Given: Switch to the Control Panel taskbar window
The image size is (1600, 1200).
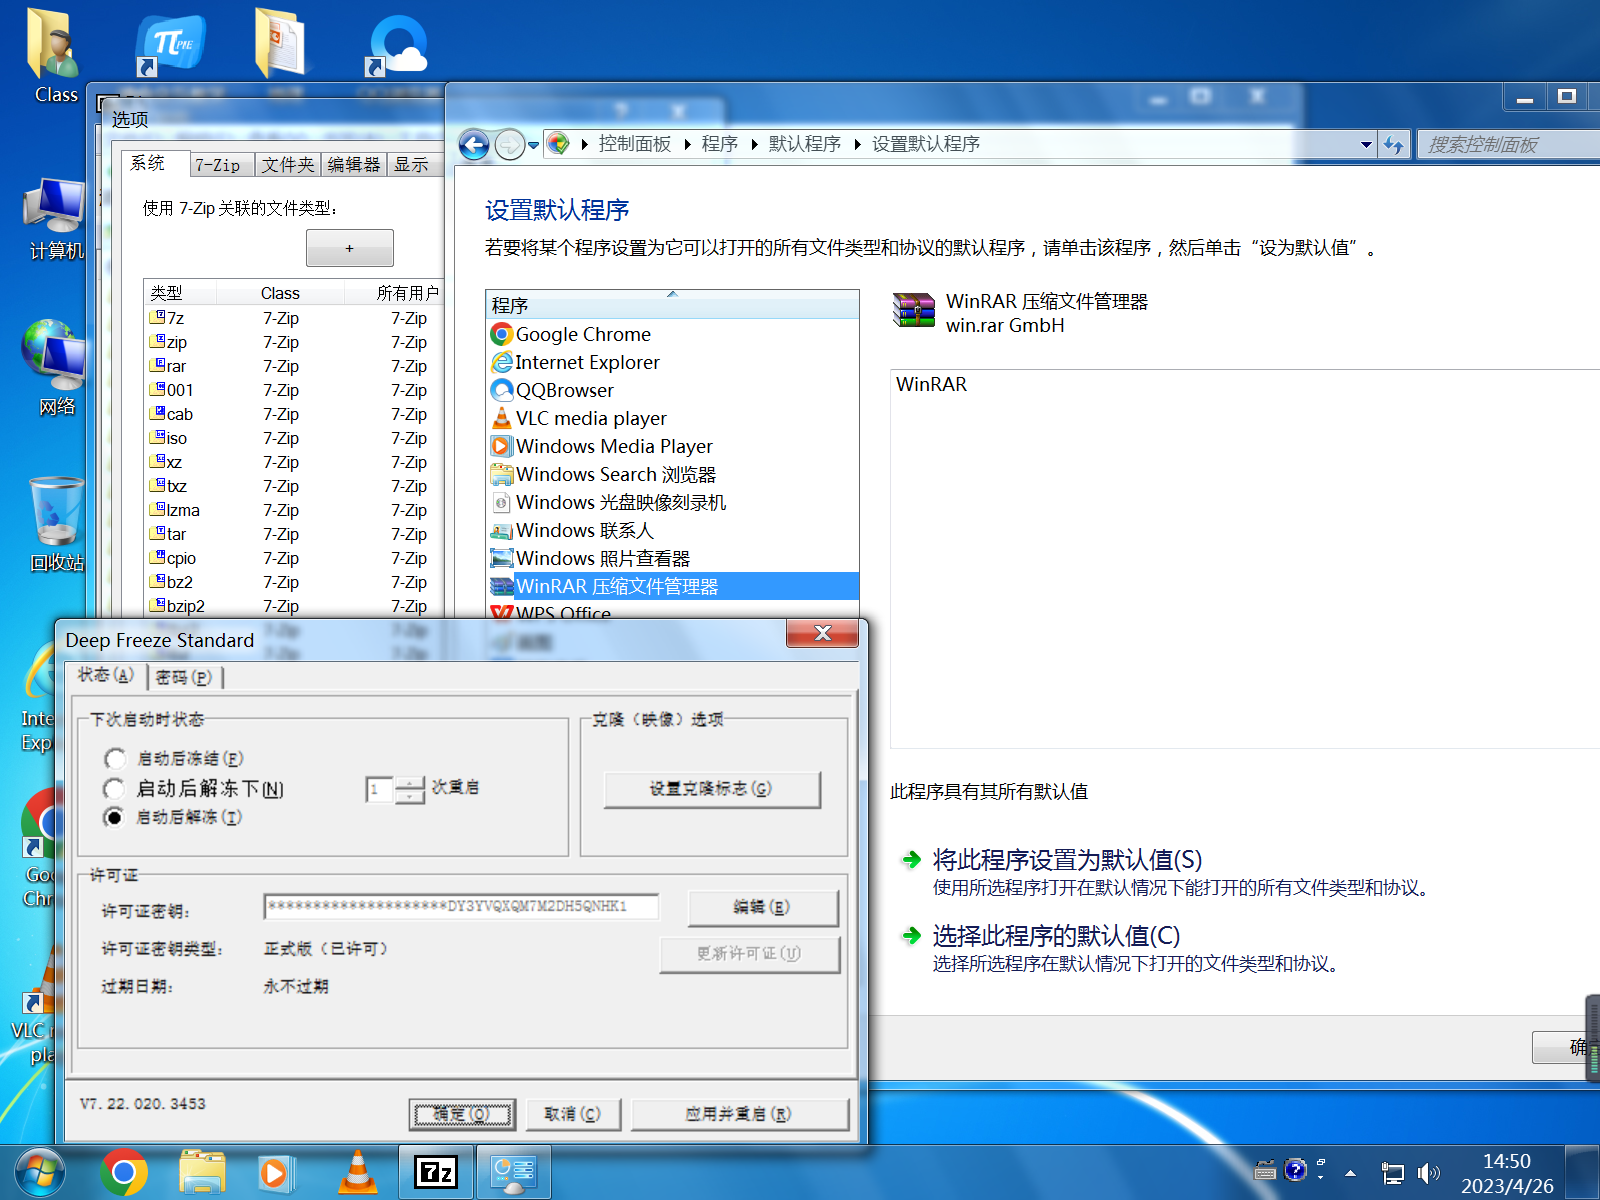Looking at the screenshot, I should [514, 1172].
